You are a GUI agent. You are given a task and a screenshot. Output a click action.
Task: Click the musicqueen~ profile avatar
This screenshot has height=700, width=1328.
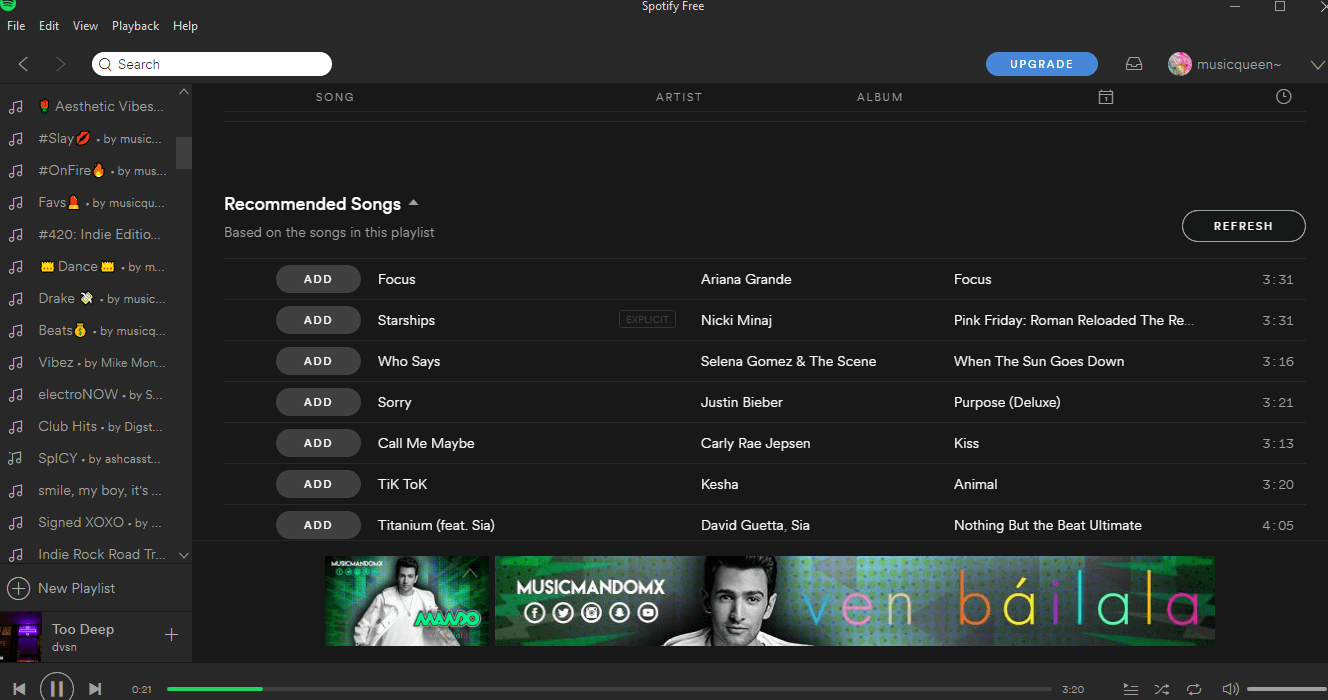point(1180,64)
